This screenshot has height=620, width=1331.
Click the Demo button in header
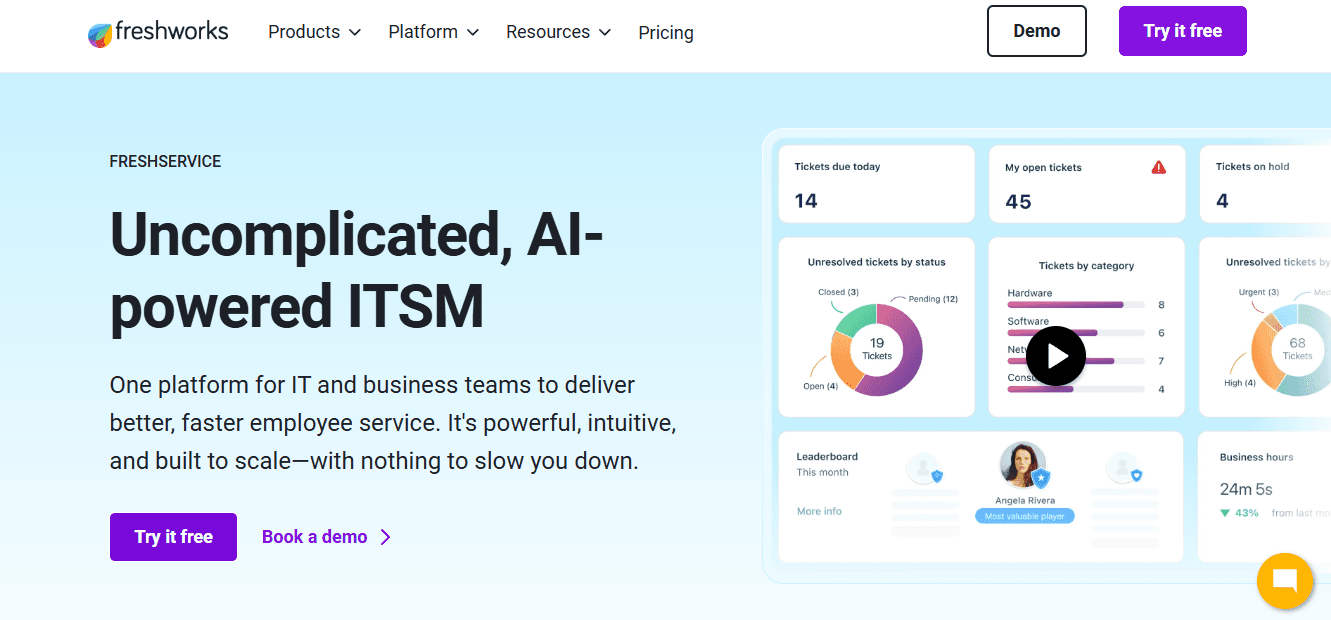(x=1037, y=31)
